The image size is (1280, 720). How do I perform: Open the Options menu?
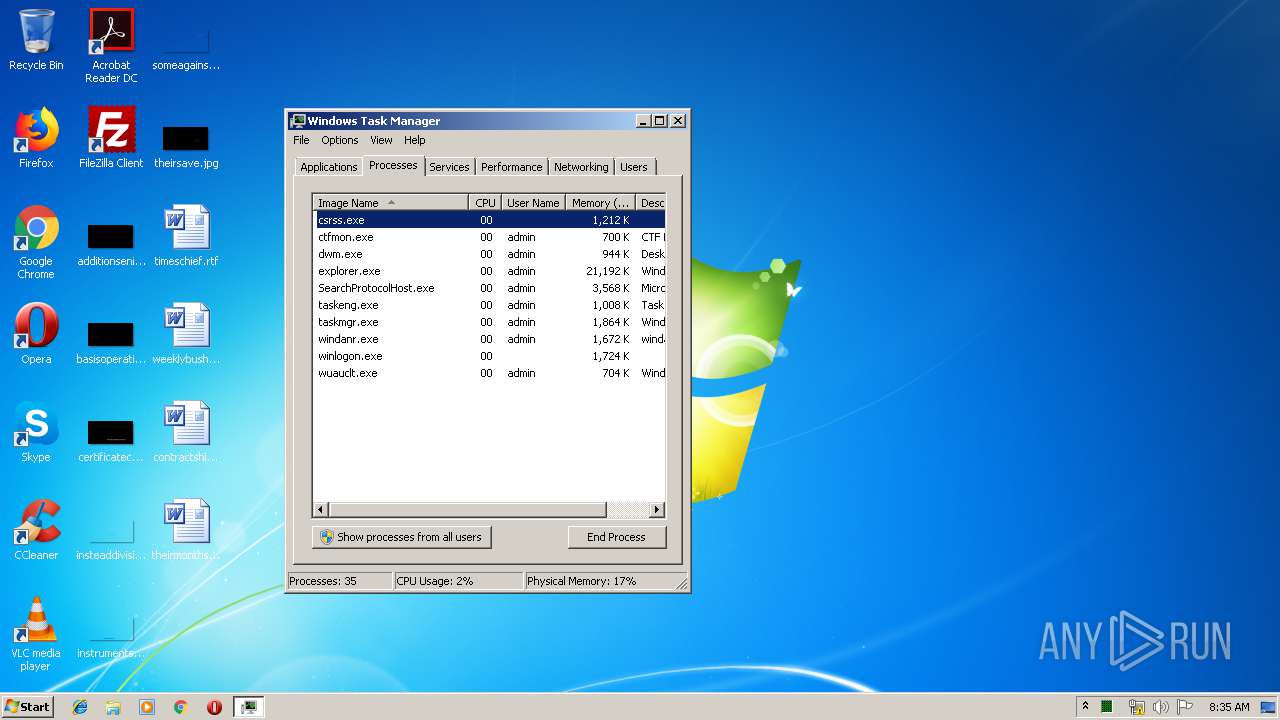(x=340, y=140)
